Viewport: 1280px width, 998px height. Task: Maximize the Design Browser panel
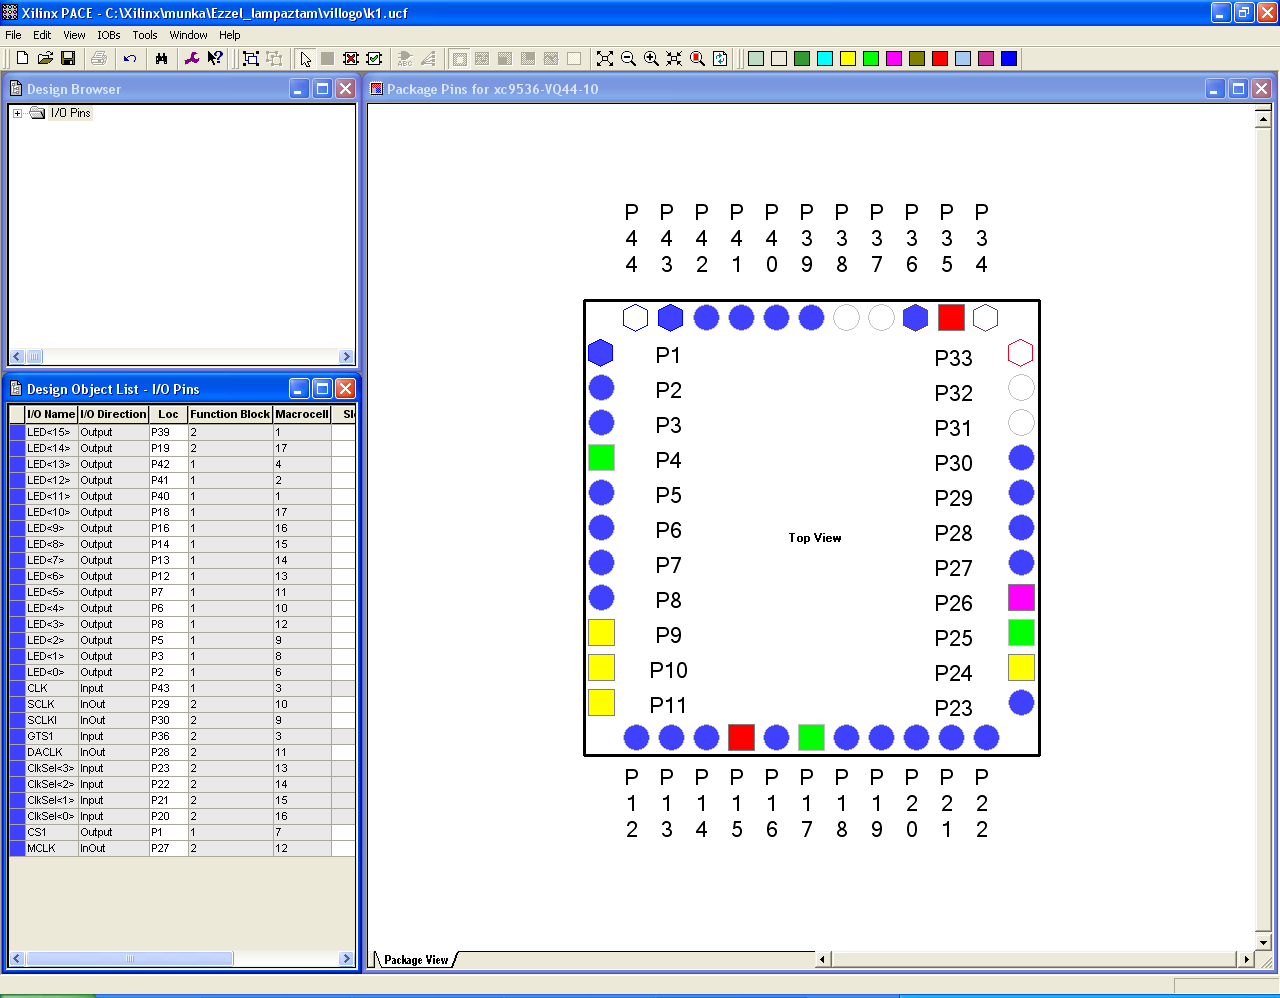point(322,89)
